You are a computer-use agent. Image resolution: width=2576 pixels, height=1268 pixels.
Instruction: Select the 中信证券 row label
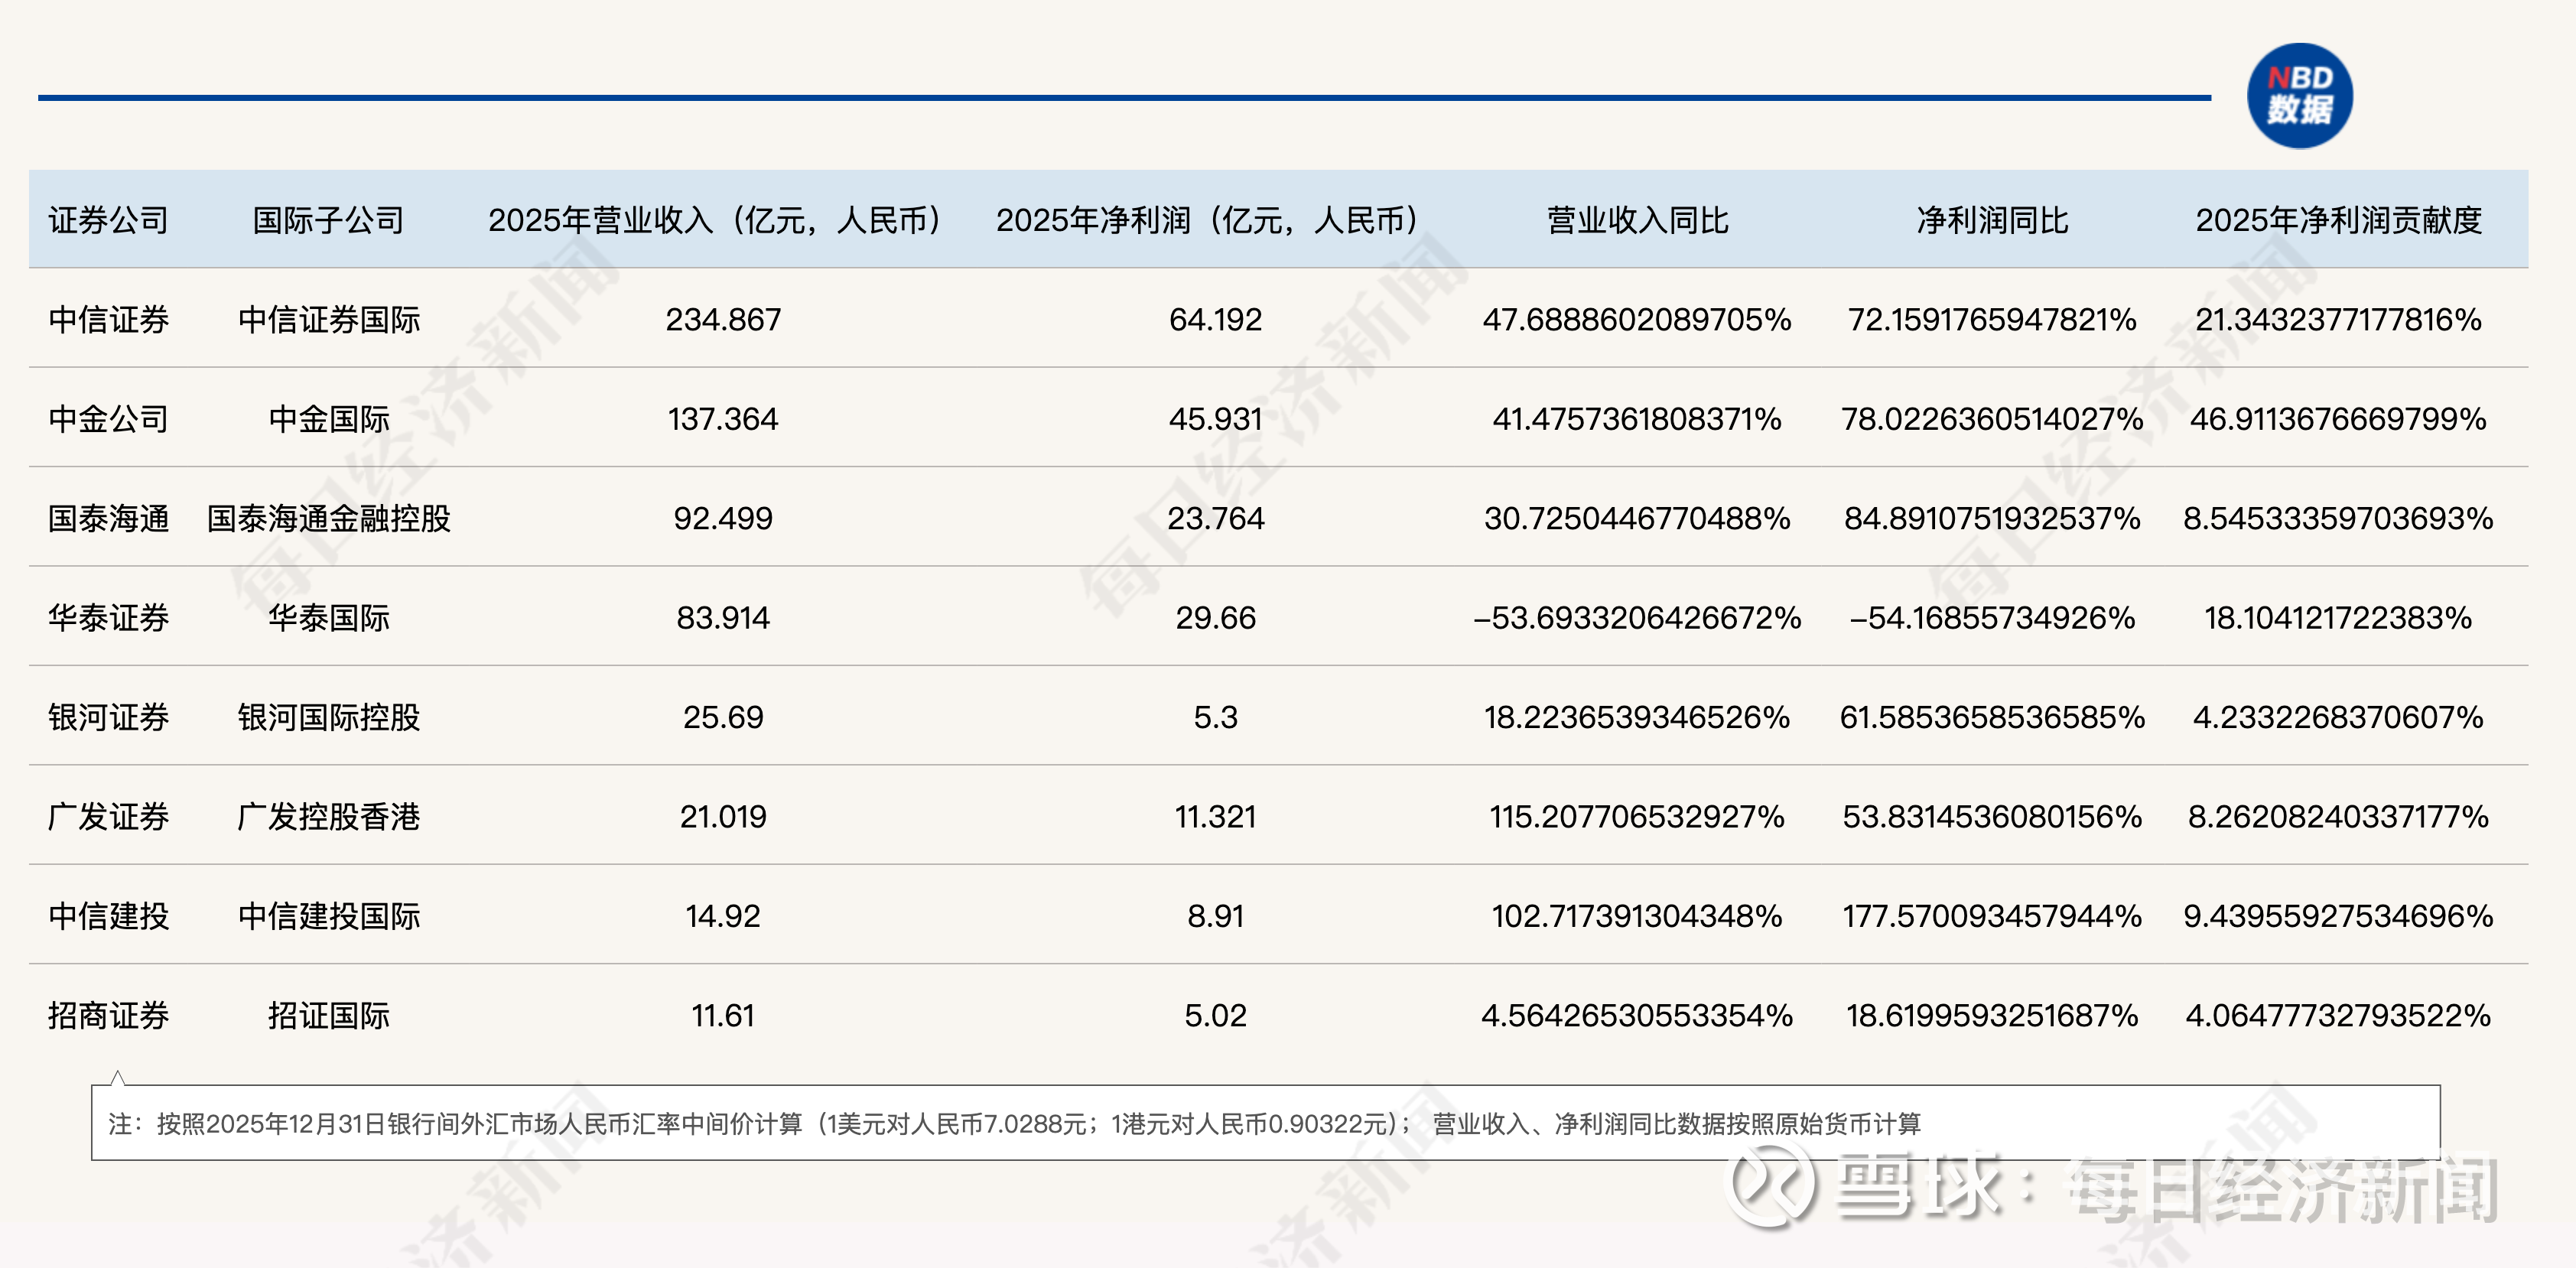(108, 320)
